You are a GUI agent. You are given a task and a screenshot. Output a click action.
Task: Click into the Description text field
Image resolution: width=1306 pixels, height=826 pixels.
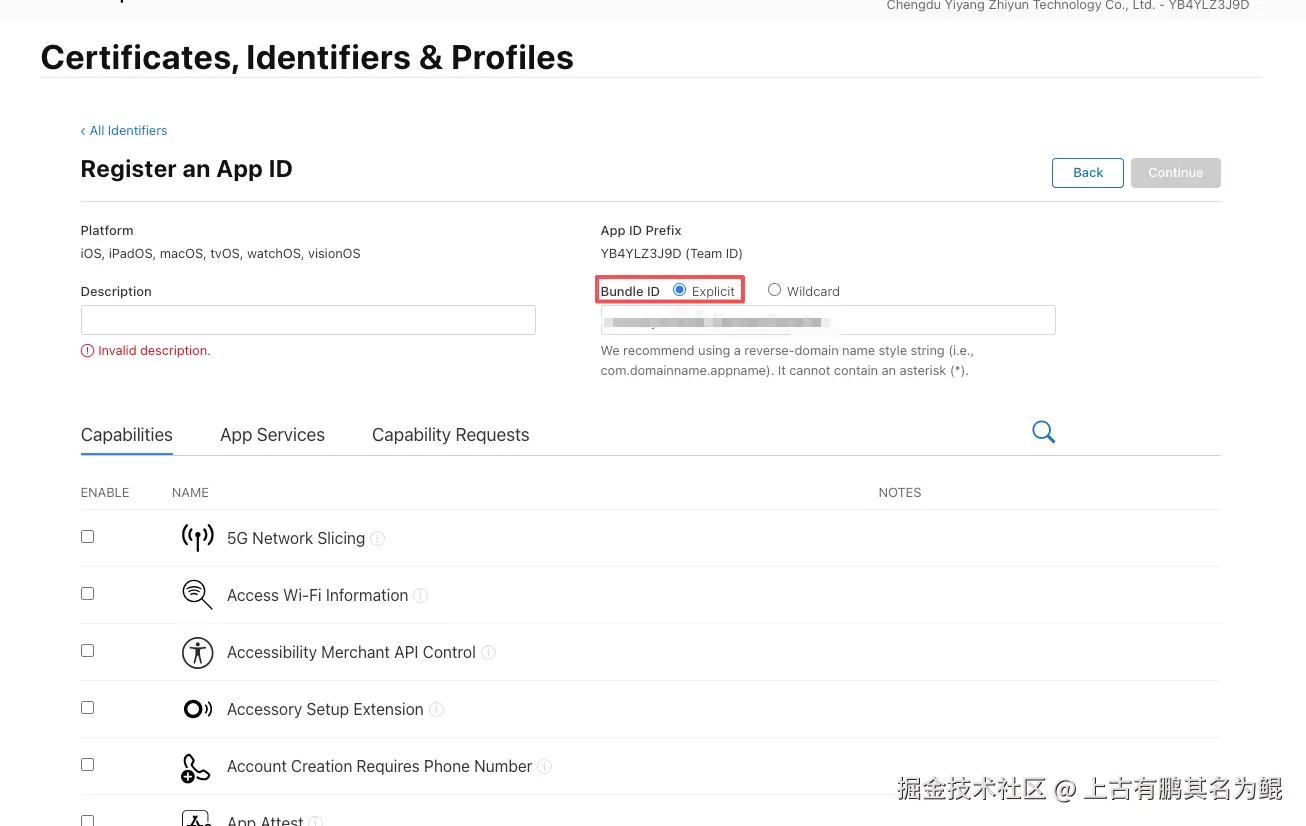[x=308, y=320]
